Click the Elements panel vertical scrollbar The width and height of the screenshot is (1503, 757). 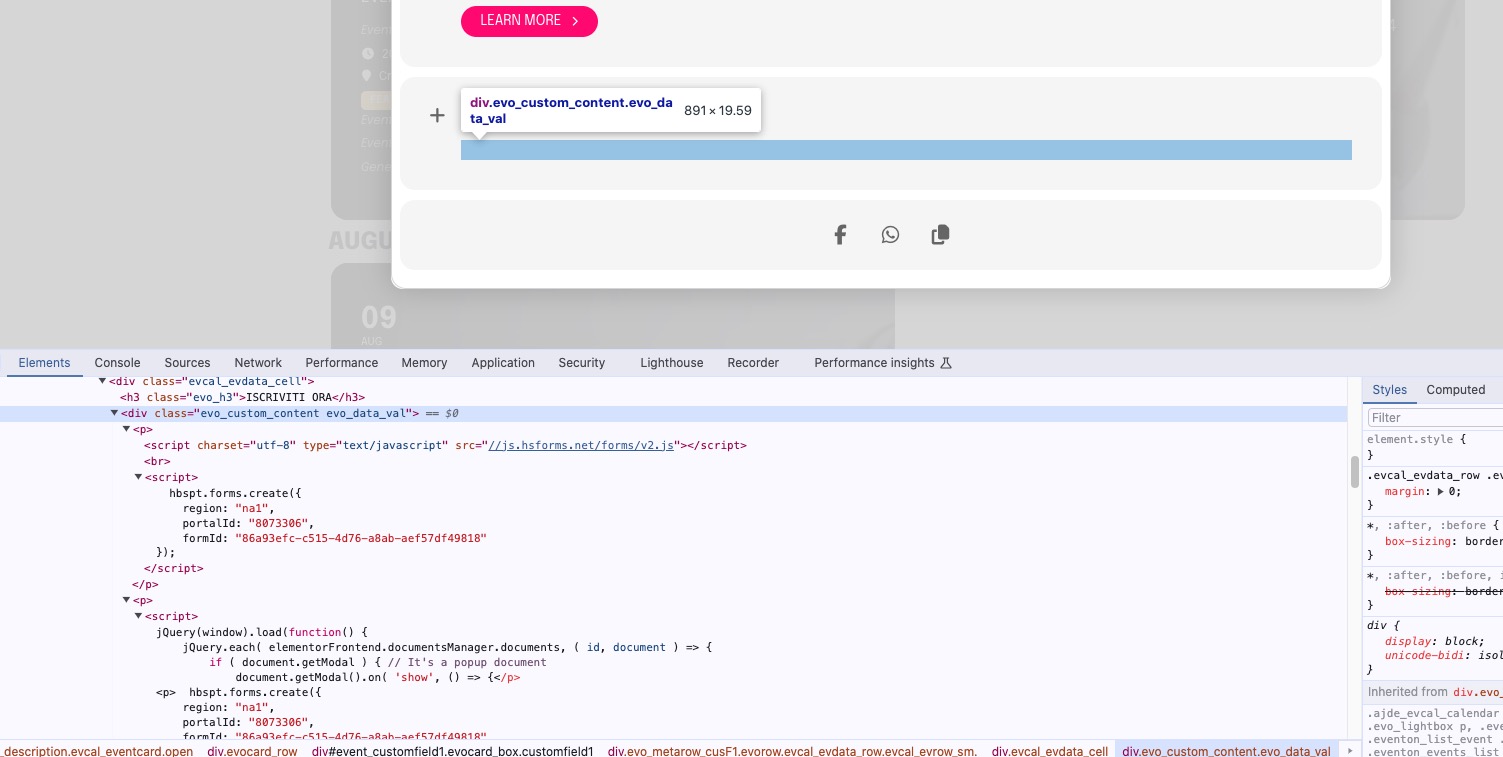(x=1355, y=472)
